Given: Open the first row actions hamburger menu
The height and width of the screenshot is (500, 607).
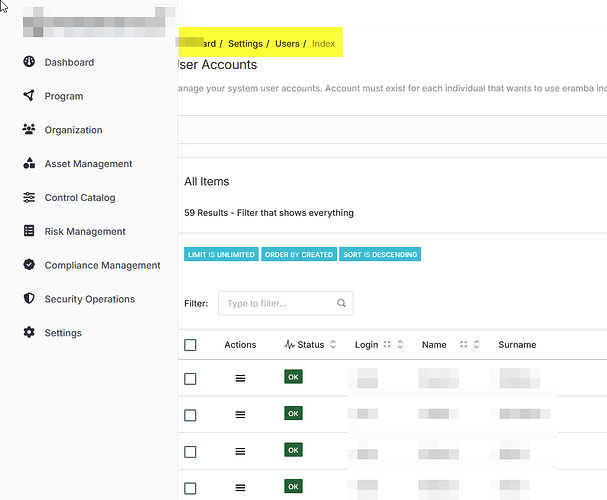Looking at the screenshot, I should click(240, 379).
